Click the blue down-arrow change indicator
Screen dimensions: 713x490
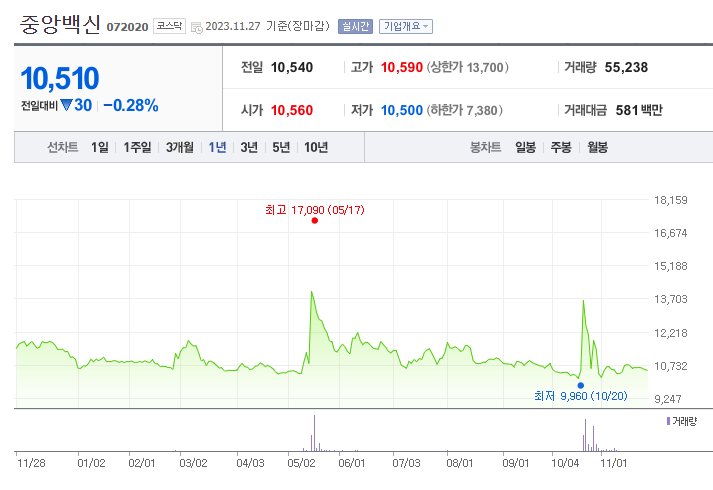click(x=66, y=105)
